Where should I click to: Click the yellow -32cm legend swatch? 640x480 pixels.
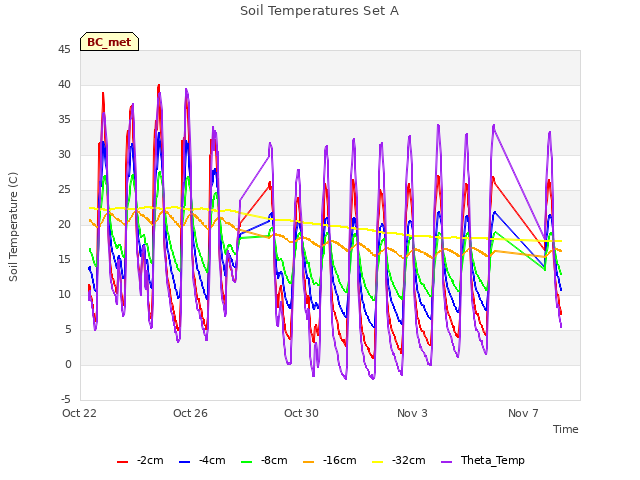378,462
